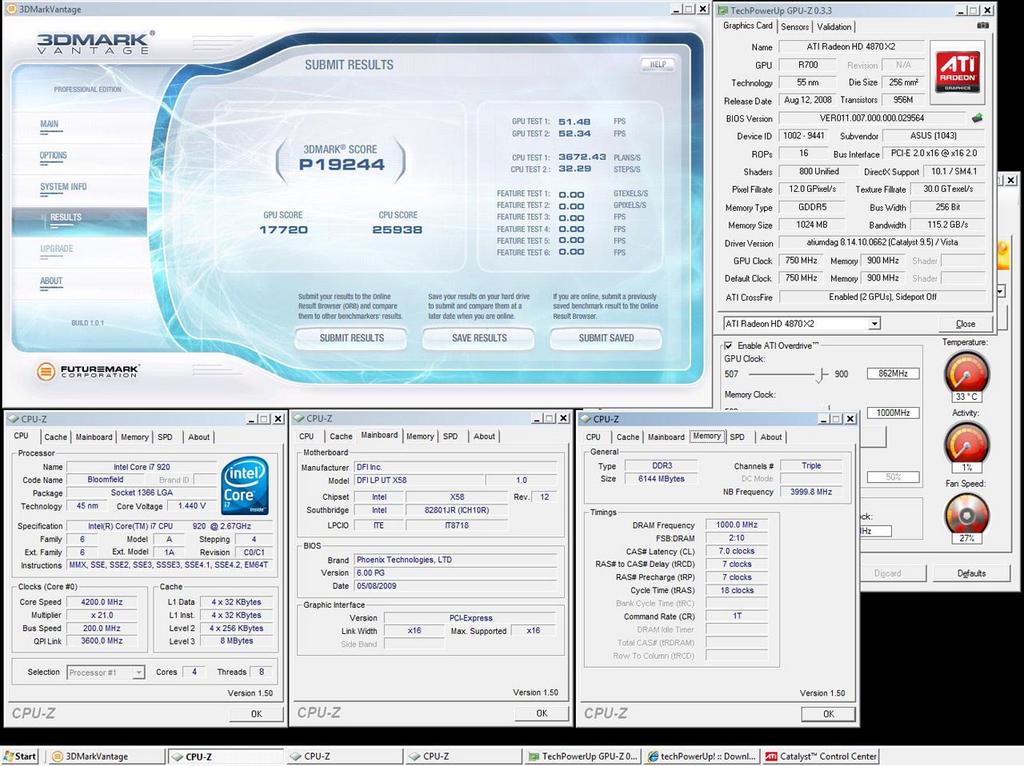Click the 3DMarkVantage title bar icon
This screenshot has width=1024, height=766.
pos(10,9)
